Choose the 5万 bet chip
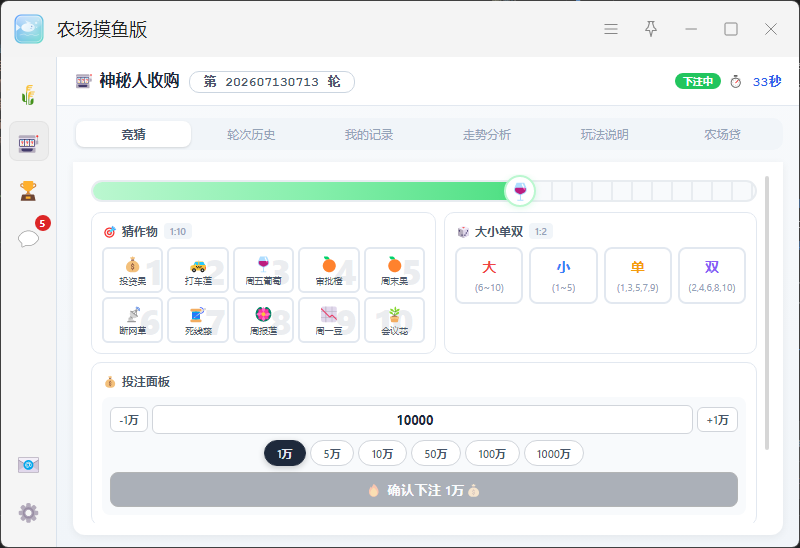 (332, 453)
